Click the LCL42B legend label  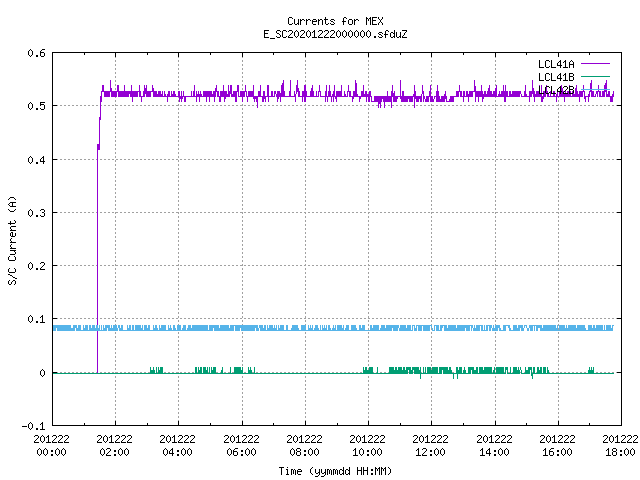pyautogui.click(x=556, y=90)
